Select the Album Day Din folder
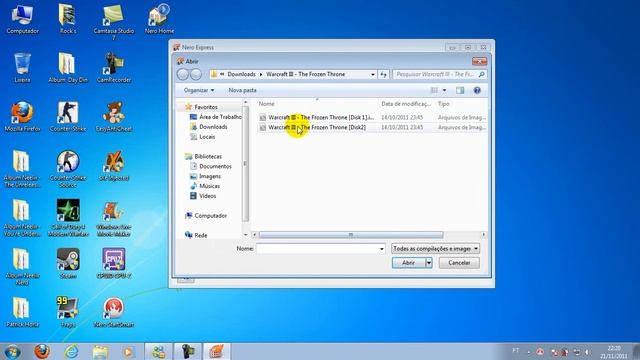The image size is (640, 360). [x=68, y=68]
